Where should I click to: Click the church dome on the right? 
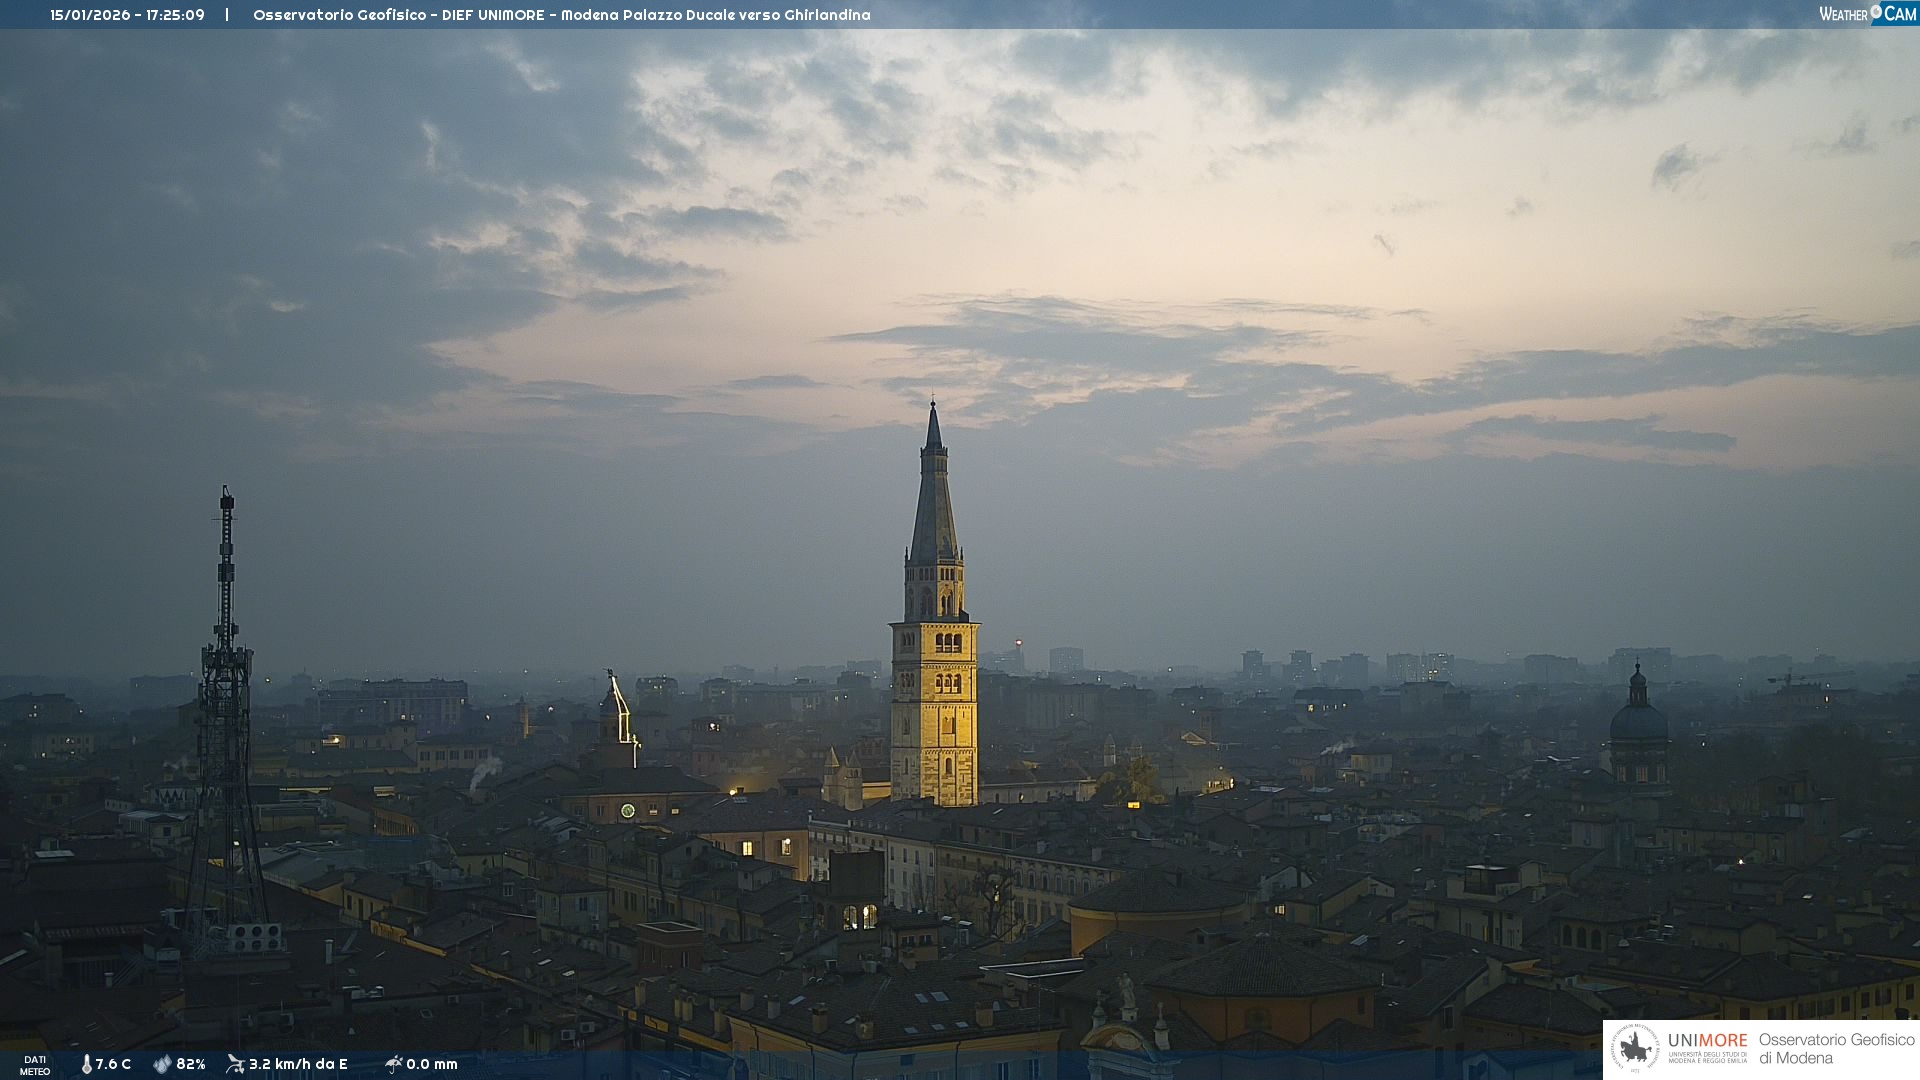1638,722
